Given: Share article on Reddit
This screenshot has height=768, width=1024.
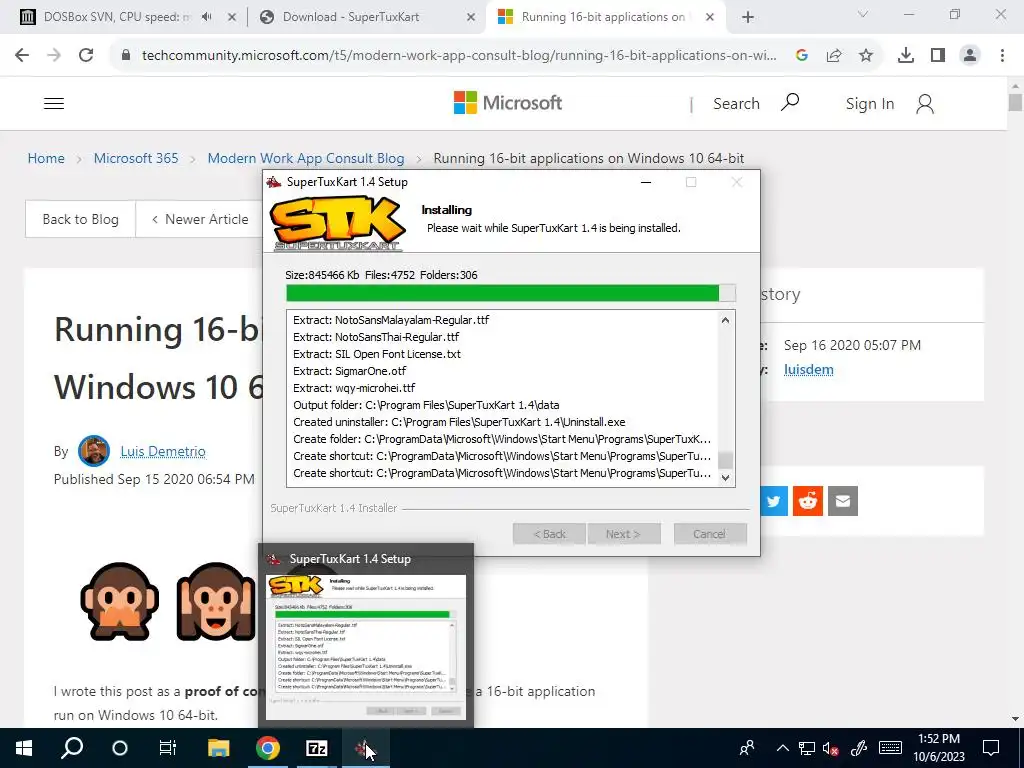Looking at the screenshot, I should pos(808,501).
